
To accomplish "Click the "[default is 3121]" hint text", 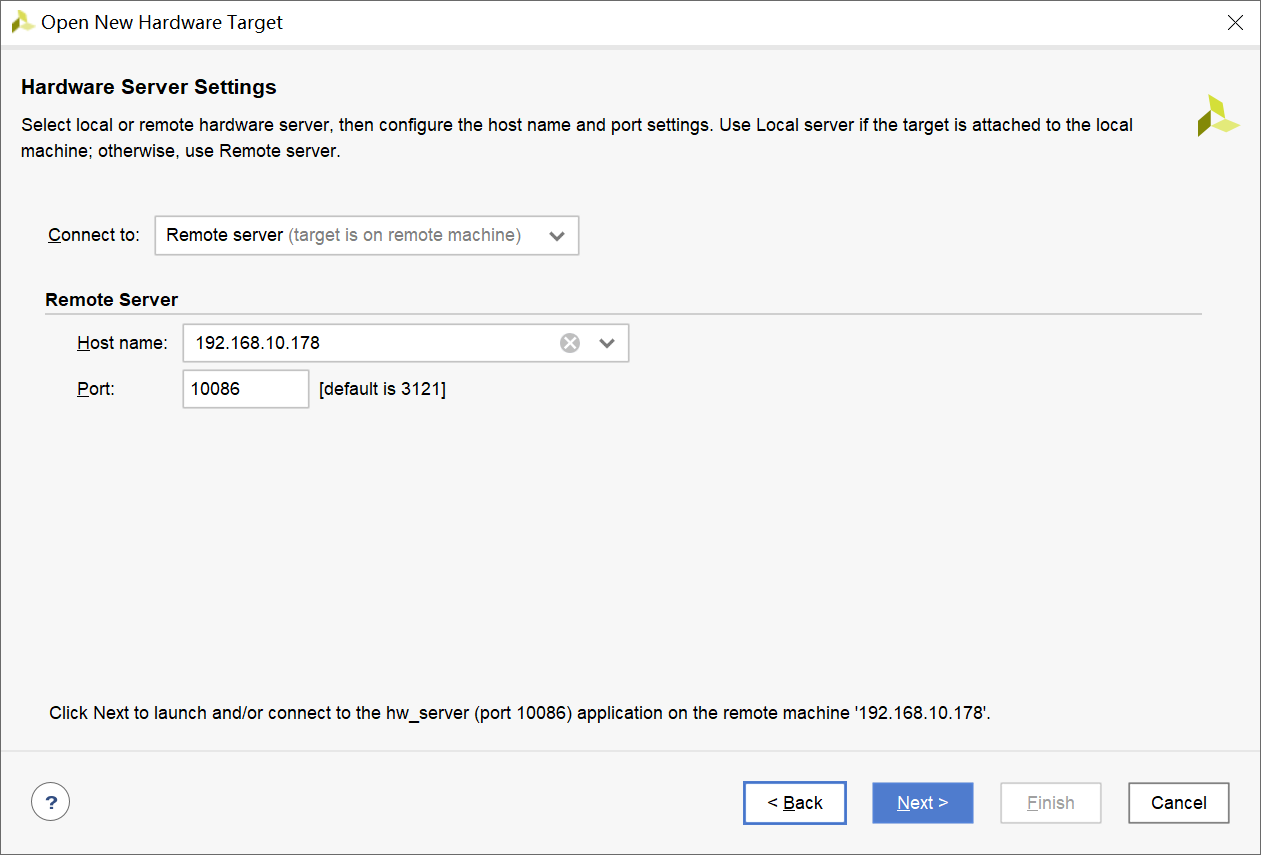I will [x=382, y=389].
